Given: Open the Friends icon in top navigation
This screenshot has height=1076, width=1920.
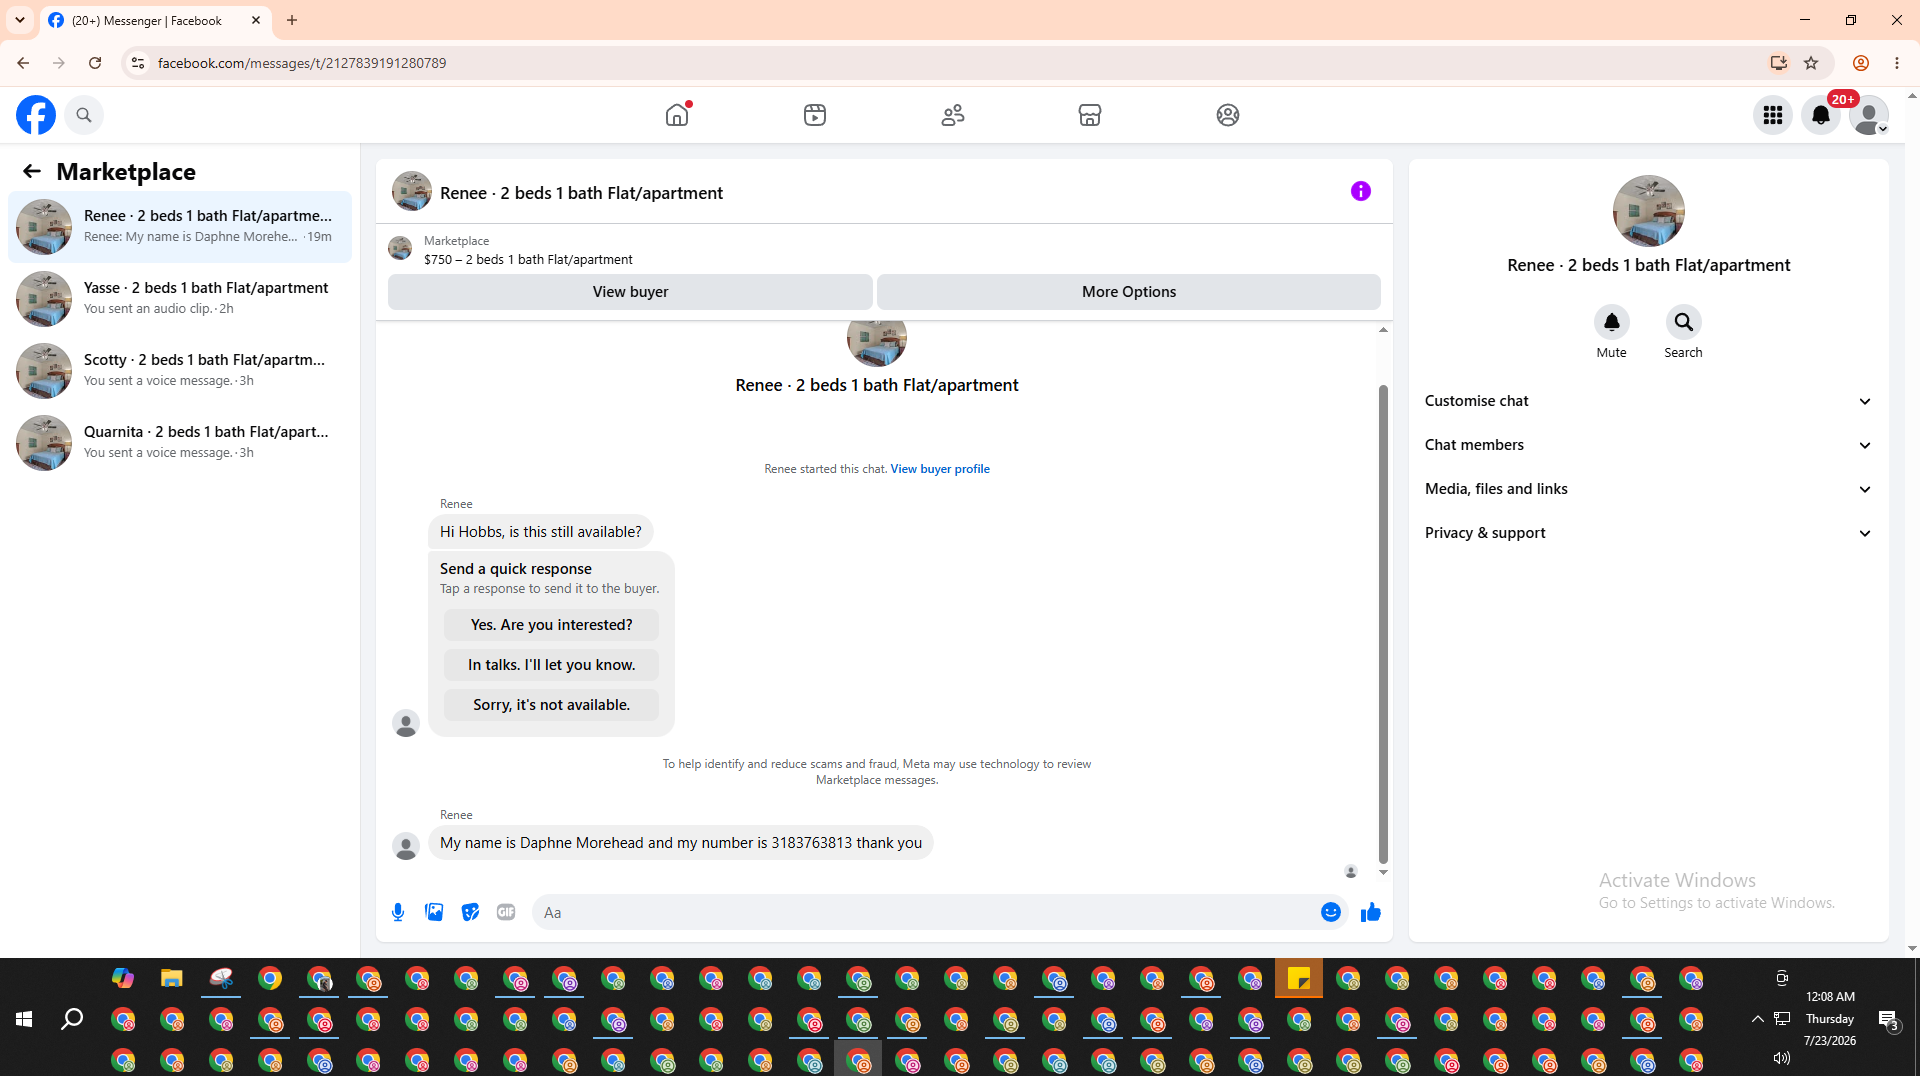Looking at the screenshot, I should point(953,115).
